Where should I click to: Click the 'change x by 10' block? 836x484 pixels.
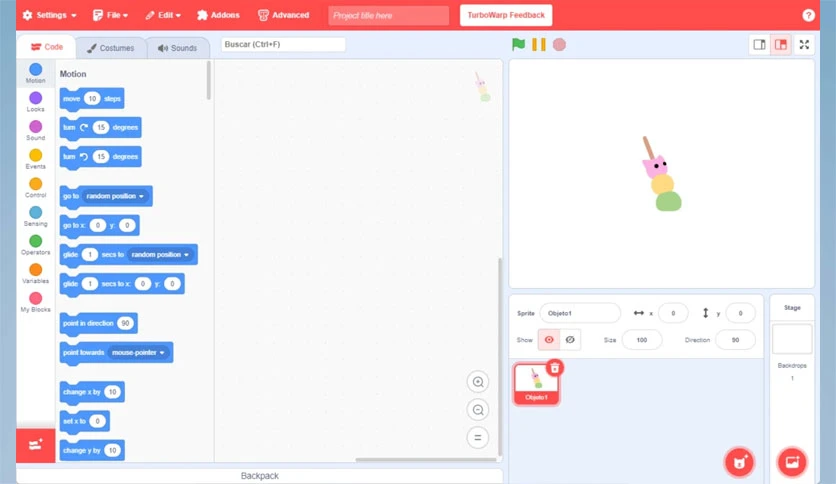click(x=92, y=392)
